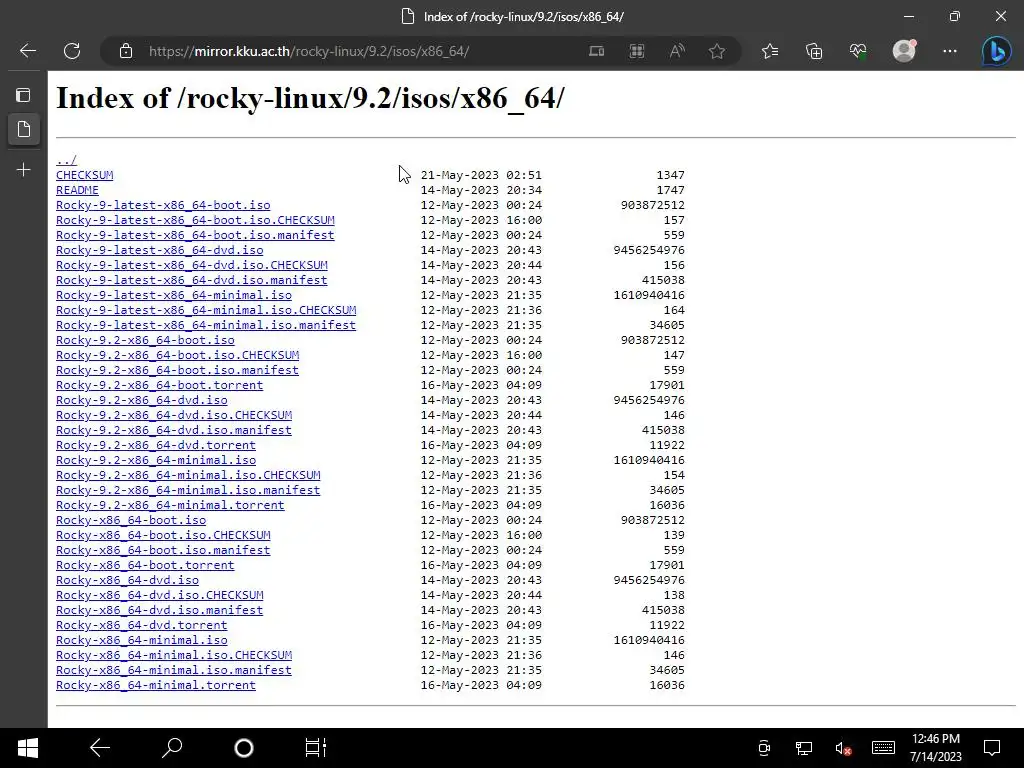Download Rocky-9.2-x86_64-boot.iso
Screen dimensions: 1024x768
[x=145, y=340]
